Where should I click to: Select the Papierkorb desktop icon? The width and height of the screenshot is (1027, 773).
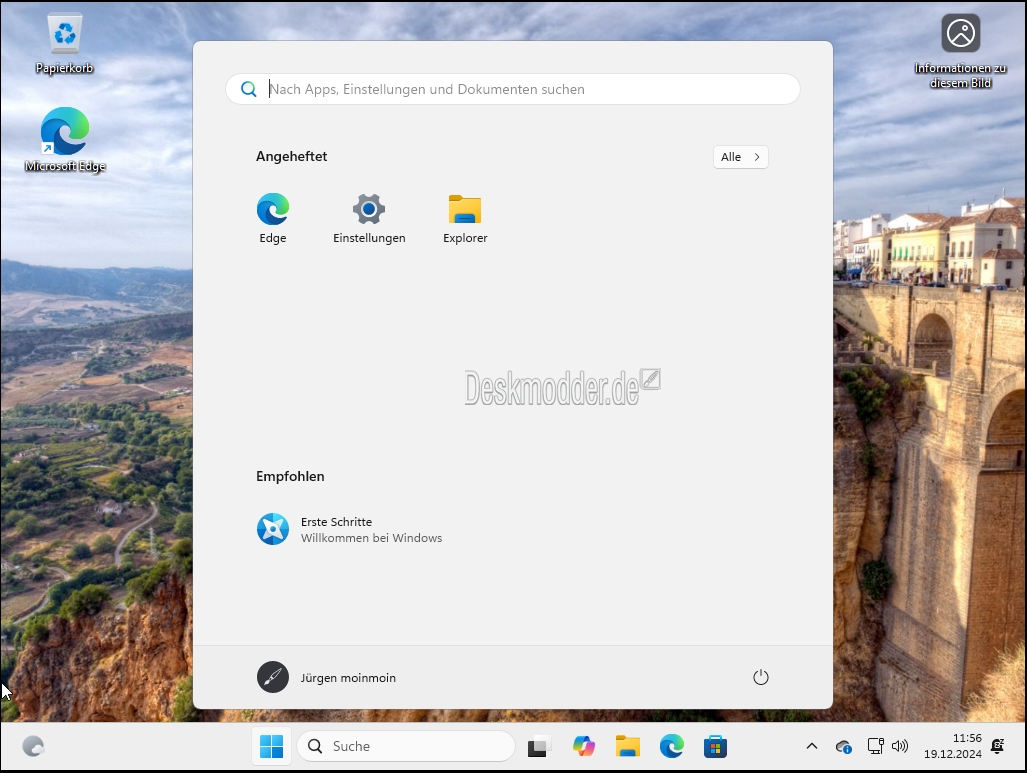(x=64, y=43)
